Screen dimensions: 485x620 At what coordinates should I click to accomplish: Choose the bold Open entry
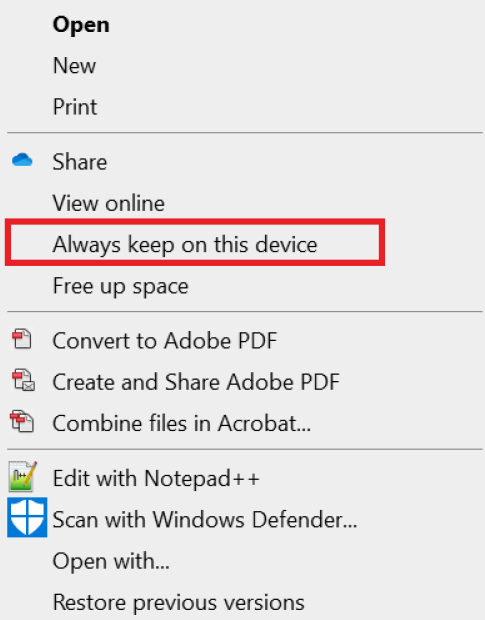coord(81,25)
